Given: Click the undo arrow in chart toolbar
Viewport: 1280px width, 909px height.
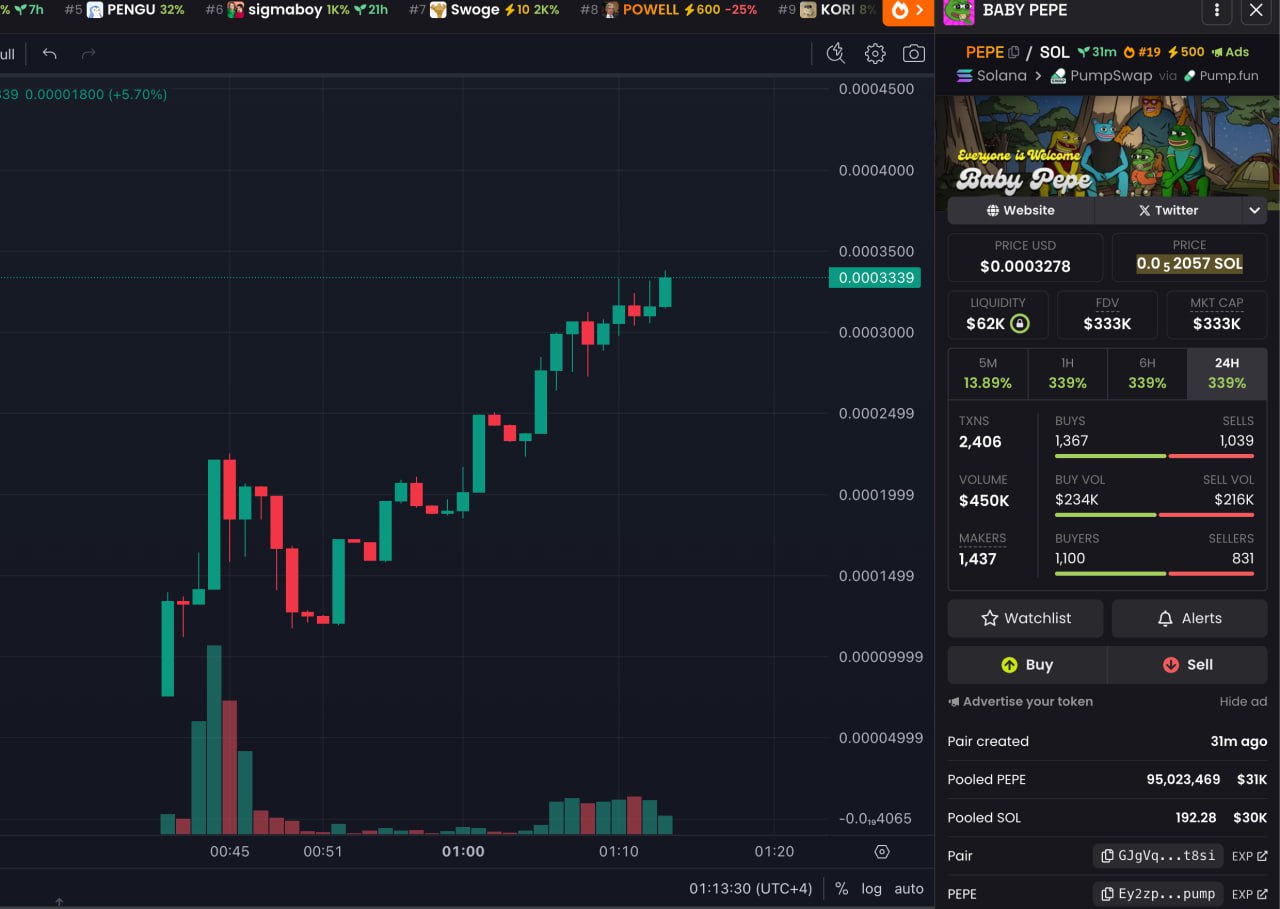Looking at the screenshot, I should pyautogui.click(x=49, y=54).
